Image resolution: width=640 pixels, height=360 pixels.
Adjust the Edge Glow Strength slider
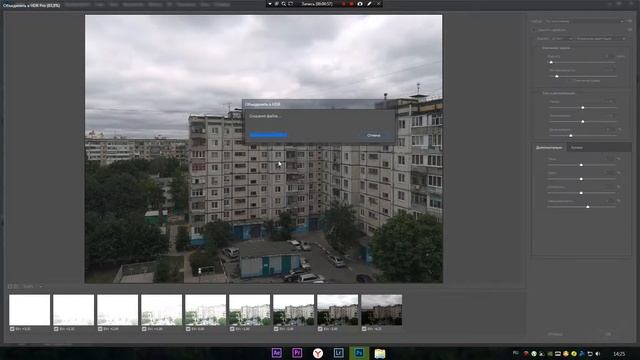click(557, 76)
